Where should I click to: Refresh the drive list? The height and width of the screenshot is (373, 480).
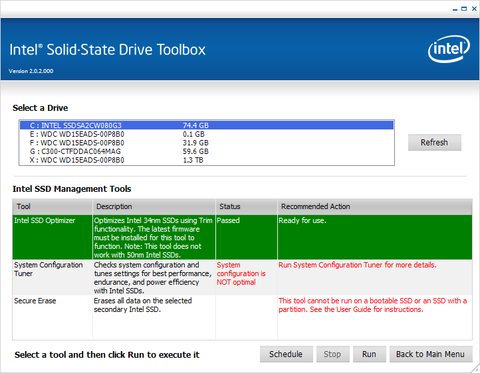(434, 142)
